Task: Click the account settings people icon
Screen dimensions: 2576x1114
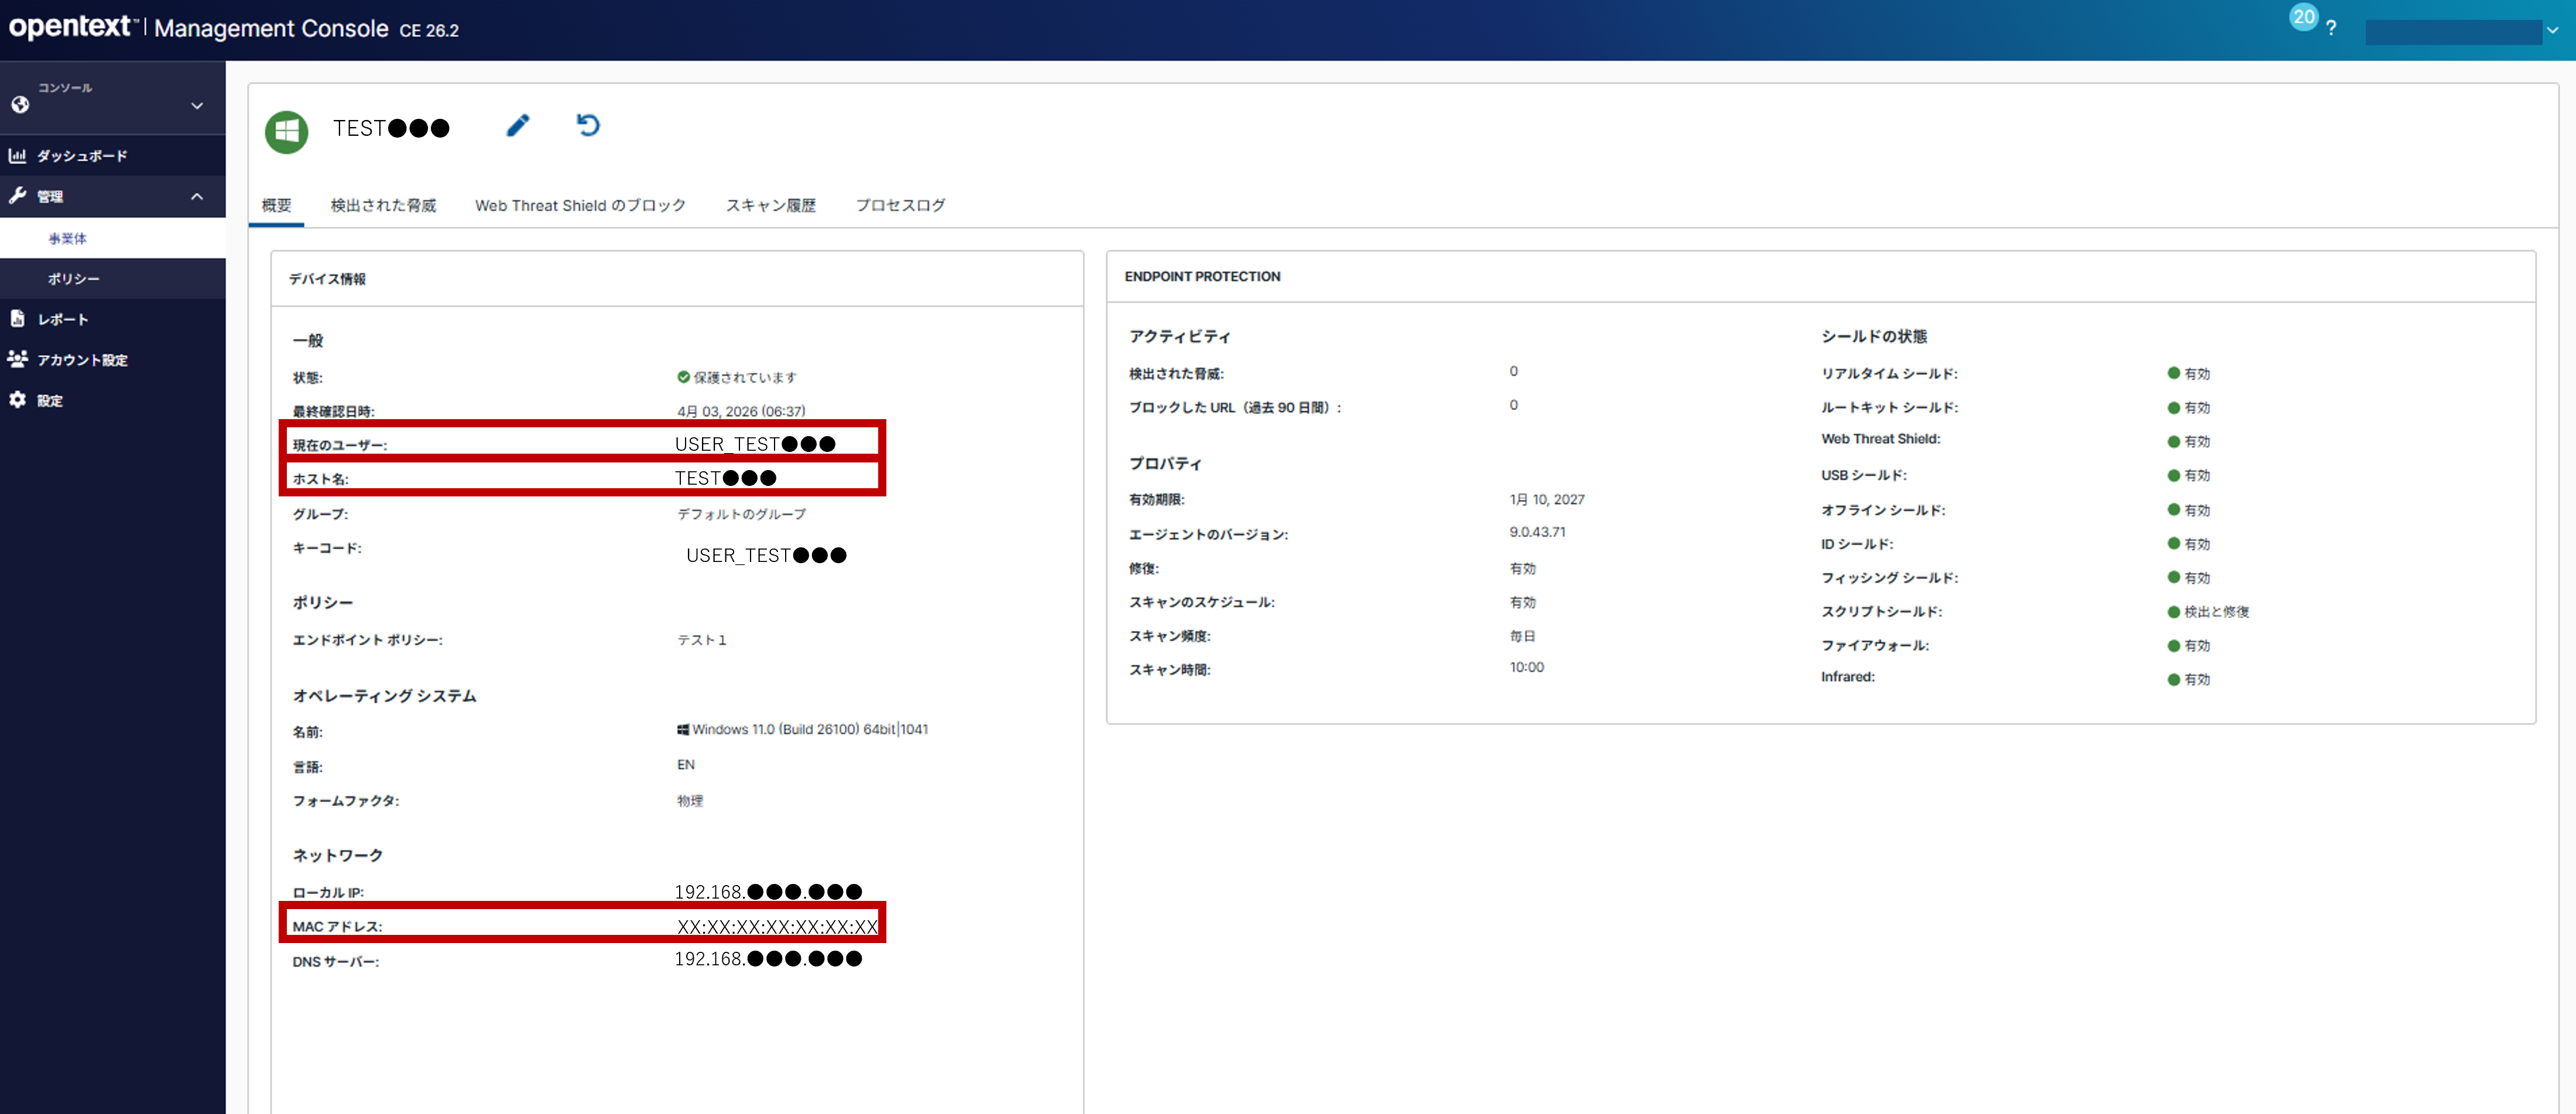Action: pyautogui.click(x=17, y=359)
